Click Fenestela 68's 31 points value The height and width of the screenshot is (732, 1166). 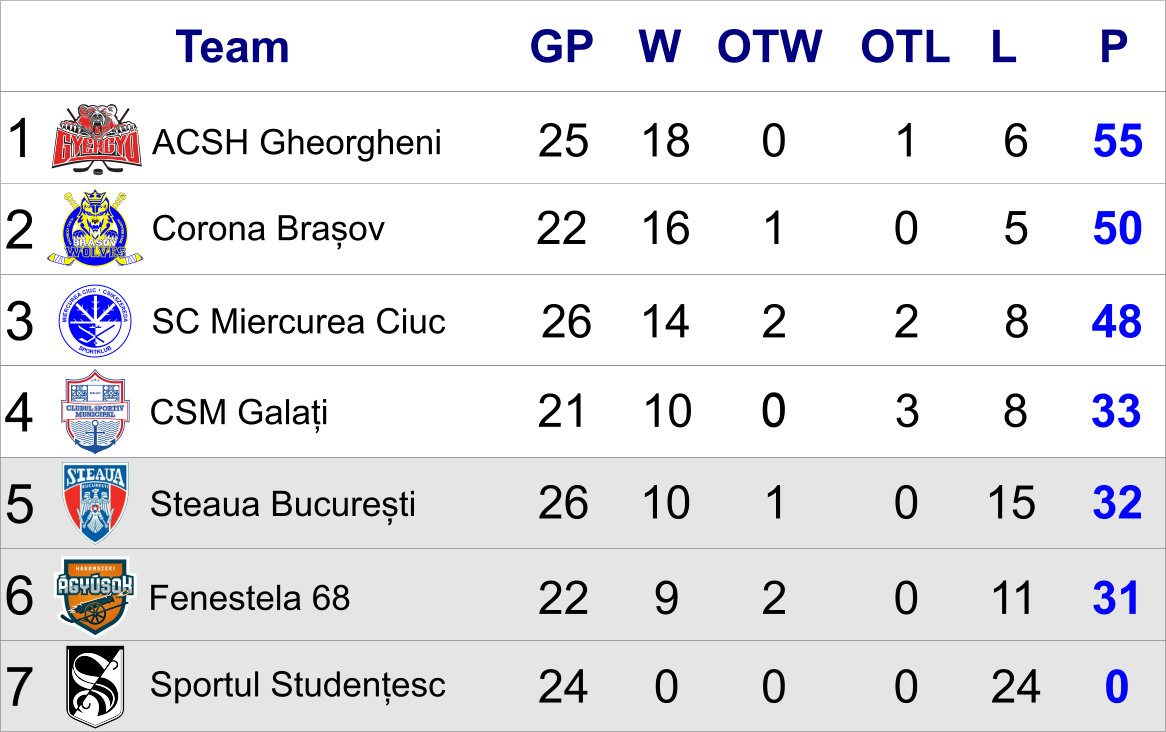[x=1116, y=598]
